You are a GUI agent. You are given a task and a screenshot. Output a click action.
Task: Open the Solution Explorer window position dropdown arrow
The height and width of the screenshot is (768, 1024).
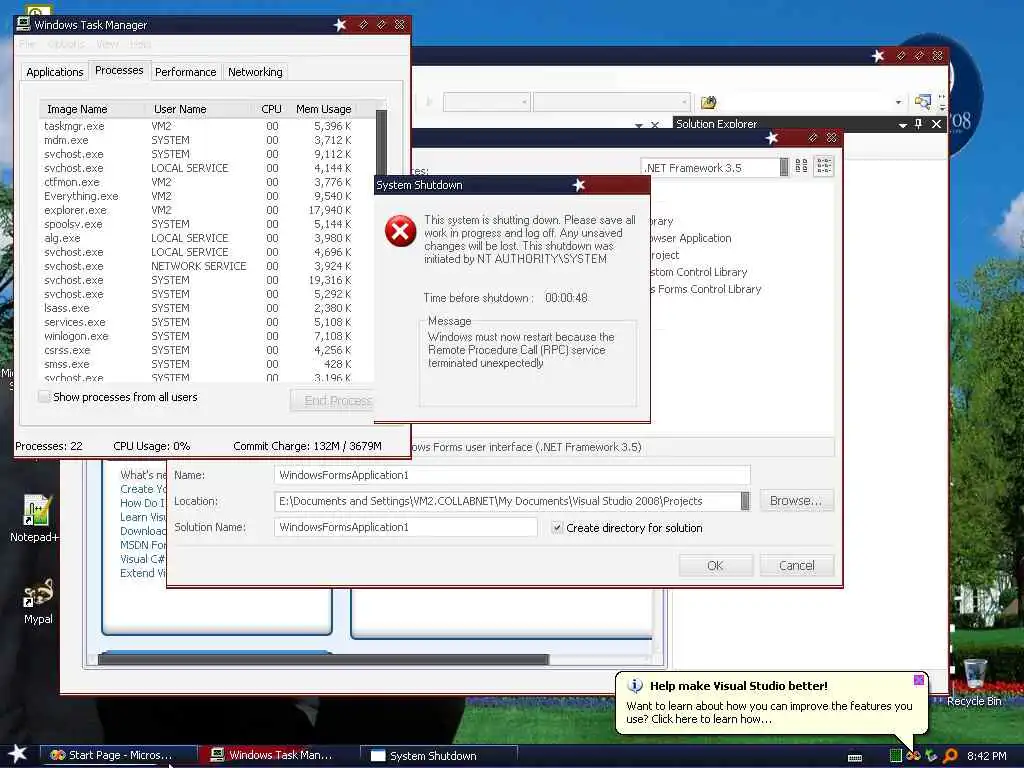coord(903,124)
